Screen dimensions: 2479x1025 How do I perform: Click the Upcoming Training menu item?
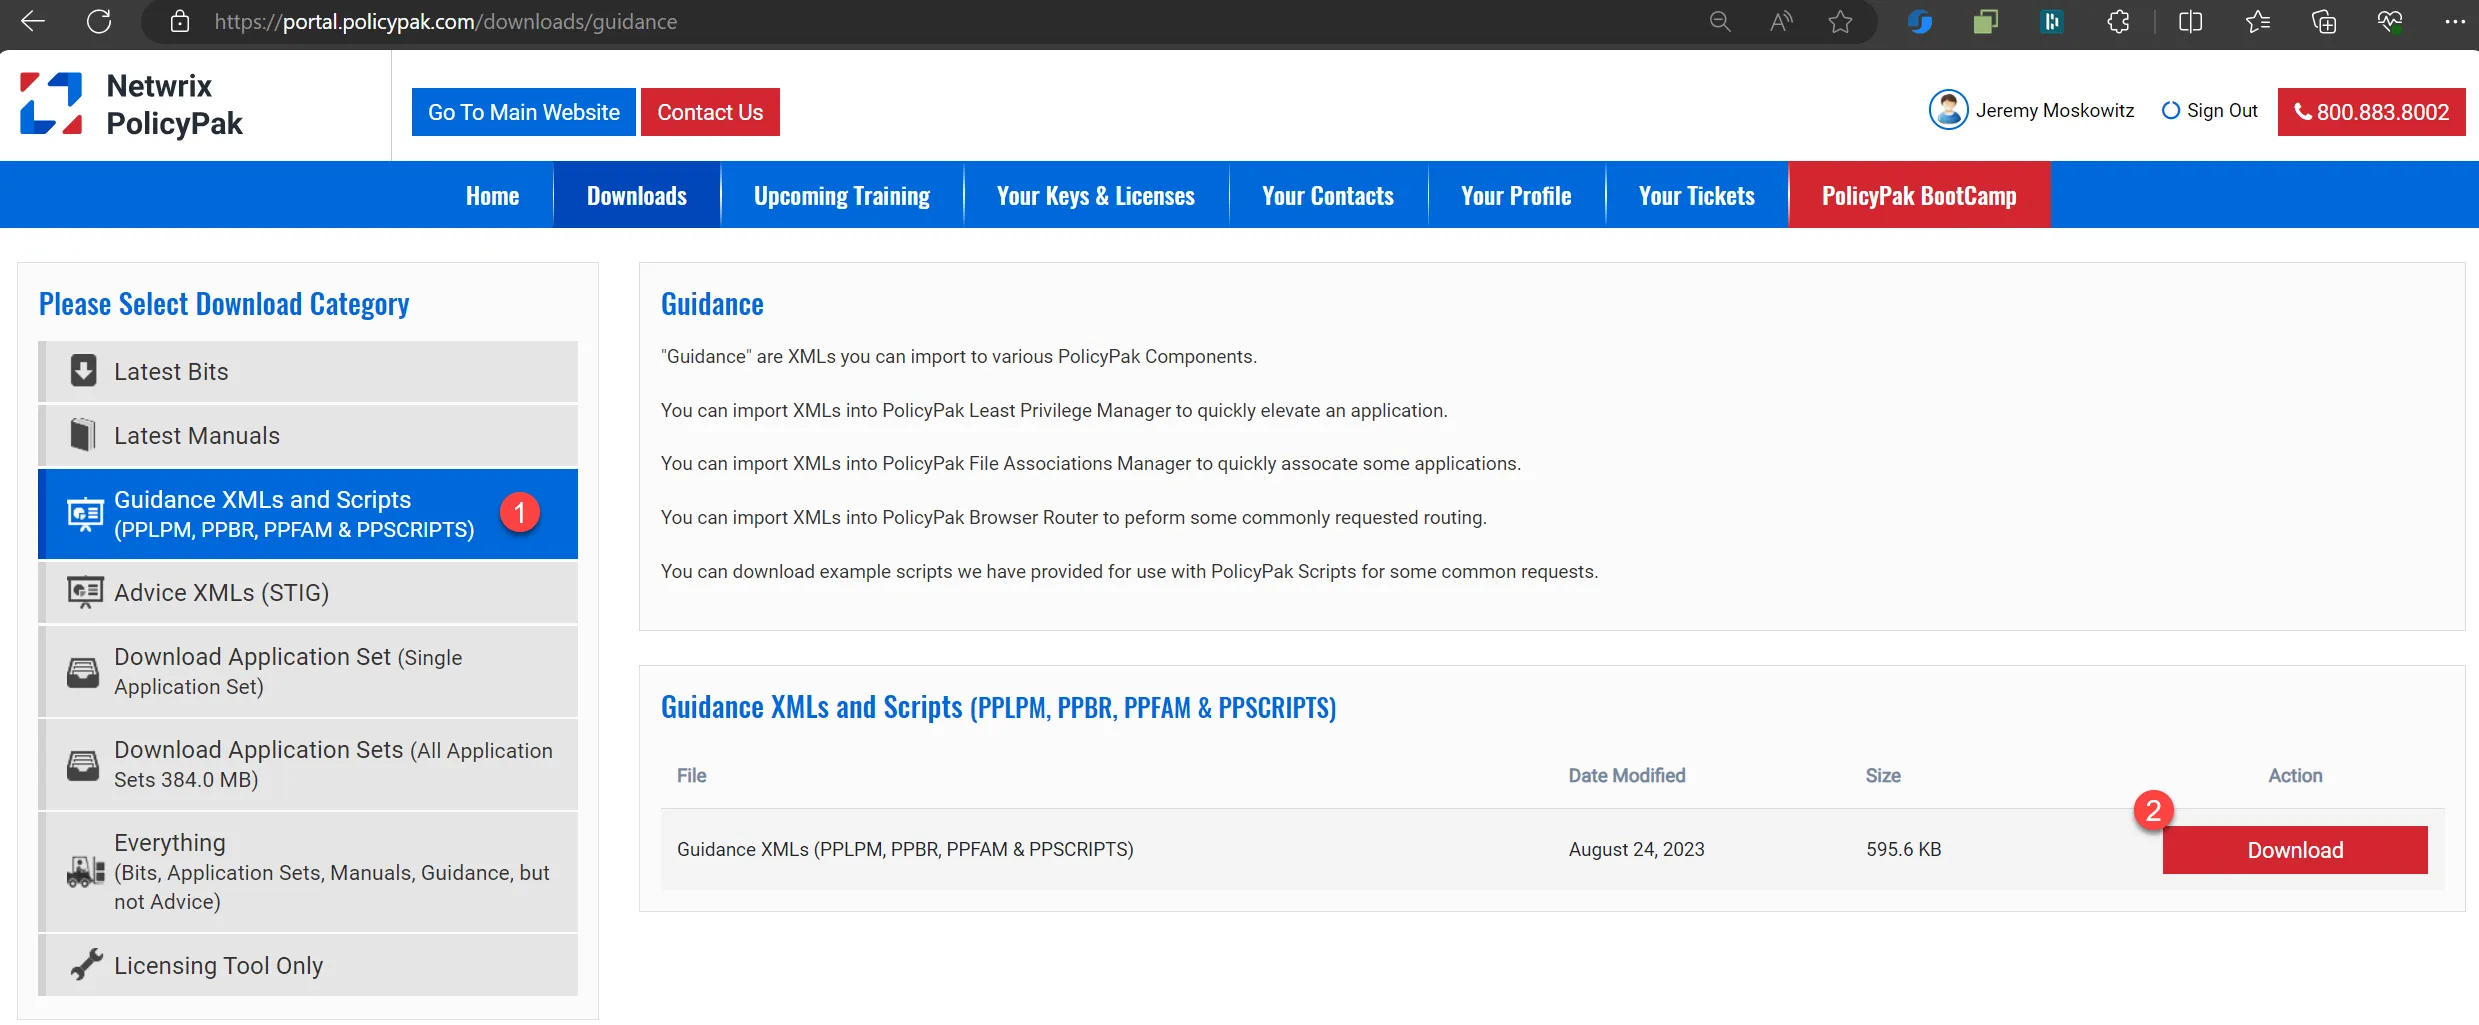841,194
